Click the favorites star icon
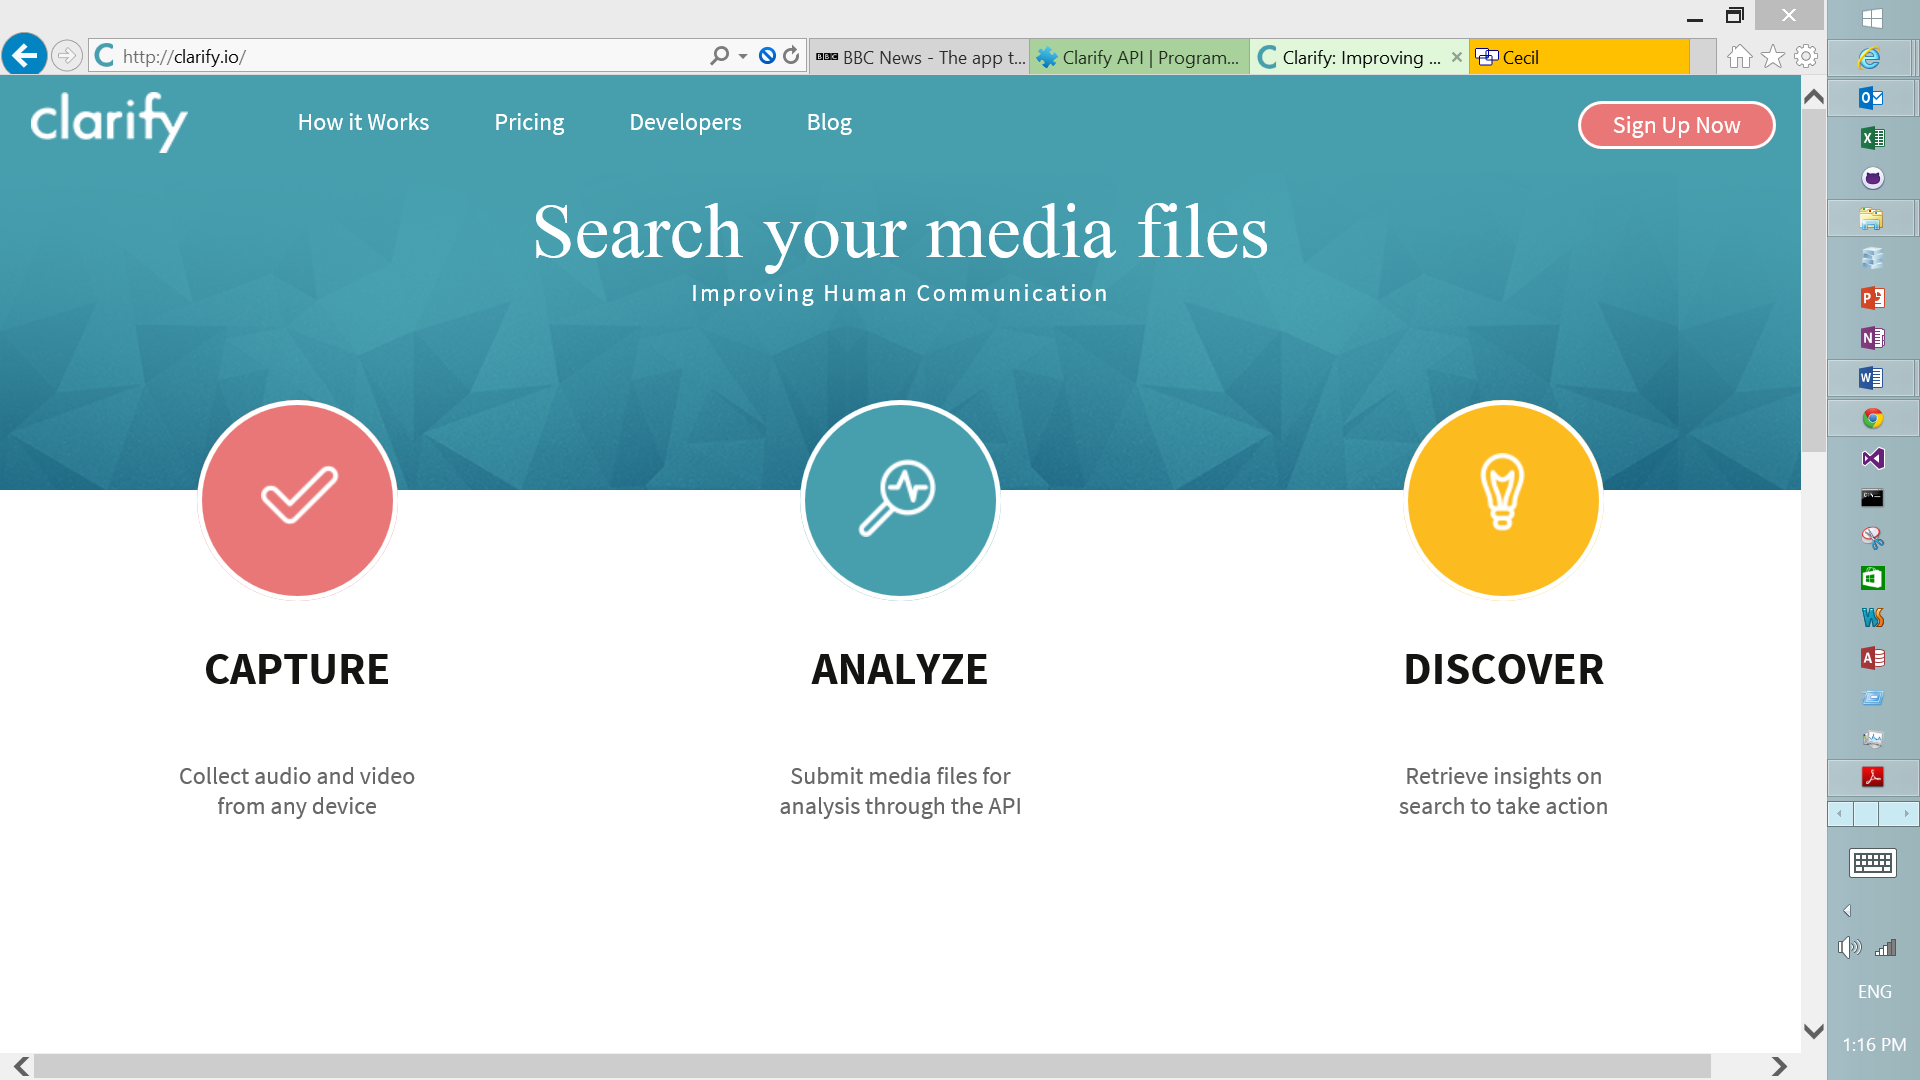Screen dimensions: 1920x1080 1773,57
